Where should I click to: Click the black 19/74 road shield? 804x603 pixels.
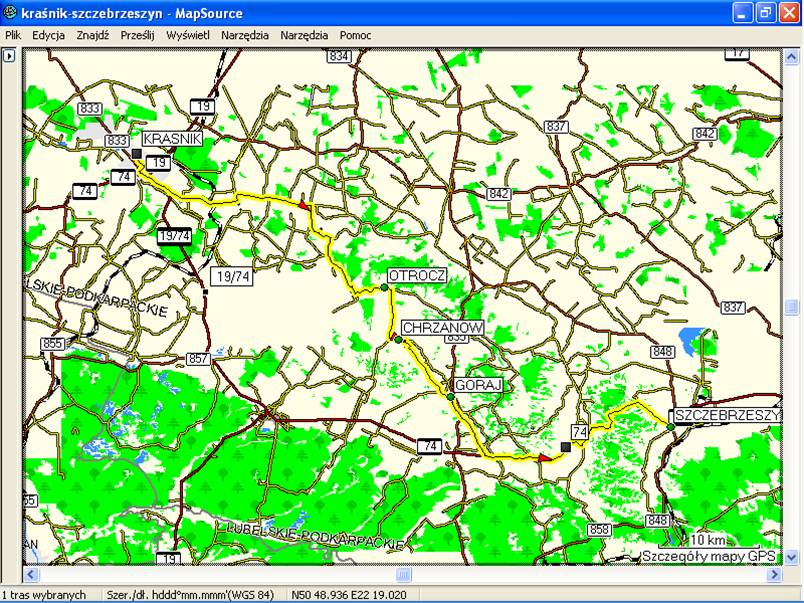point(174,236)
